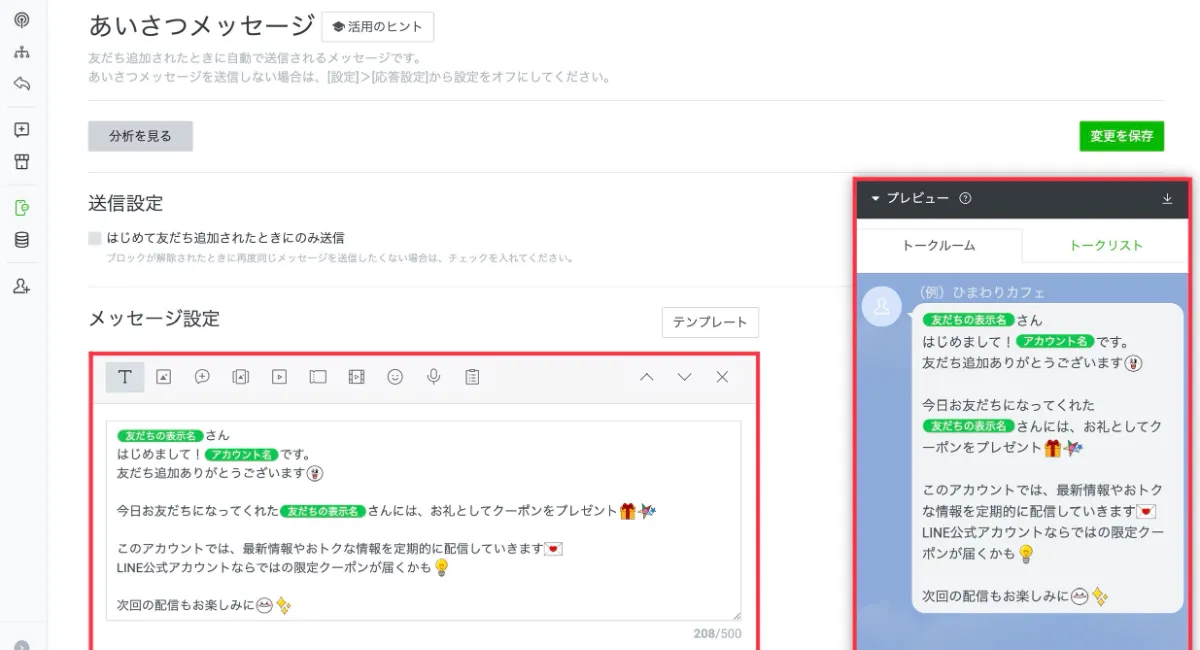
Task: Click '(例) ひまわりカフェ' name in preview
Action: pyautogui.click(x=981, y=293)
